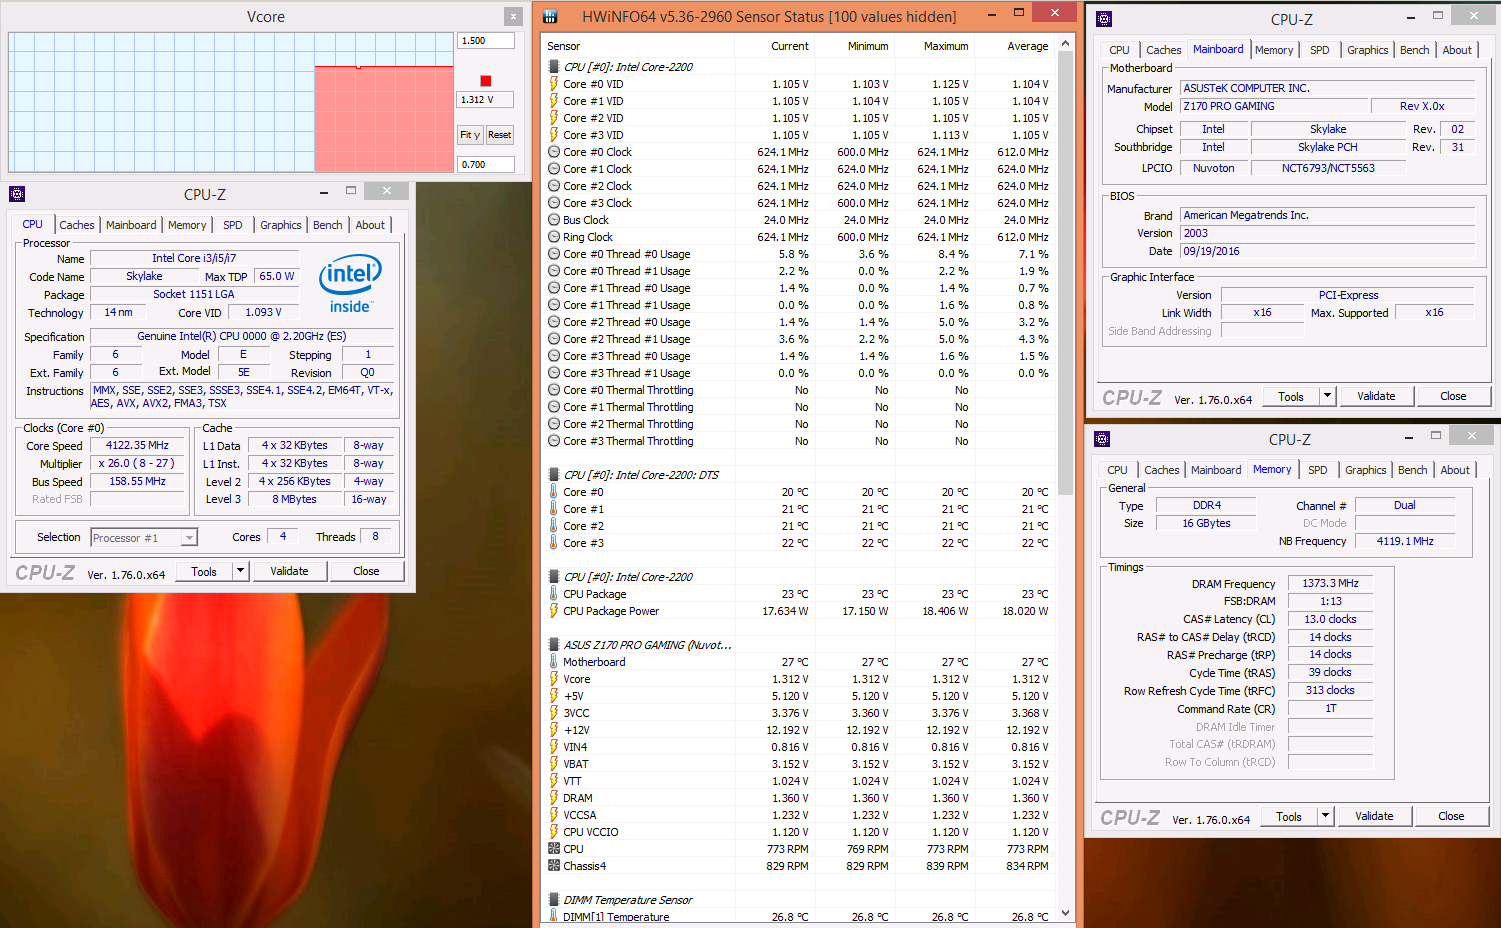Select the Multiplier value x 26.0 ( 8 - 27 )
Viewport: 1501px width, 928px height.
point(137,464)
